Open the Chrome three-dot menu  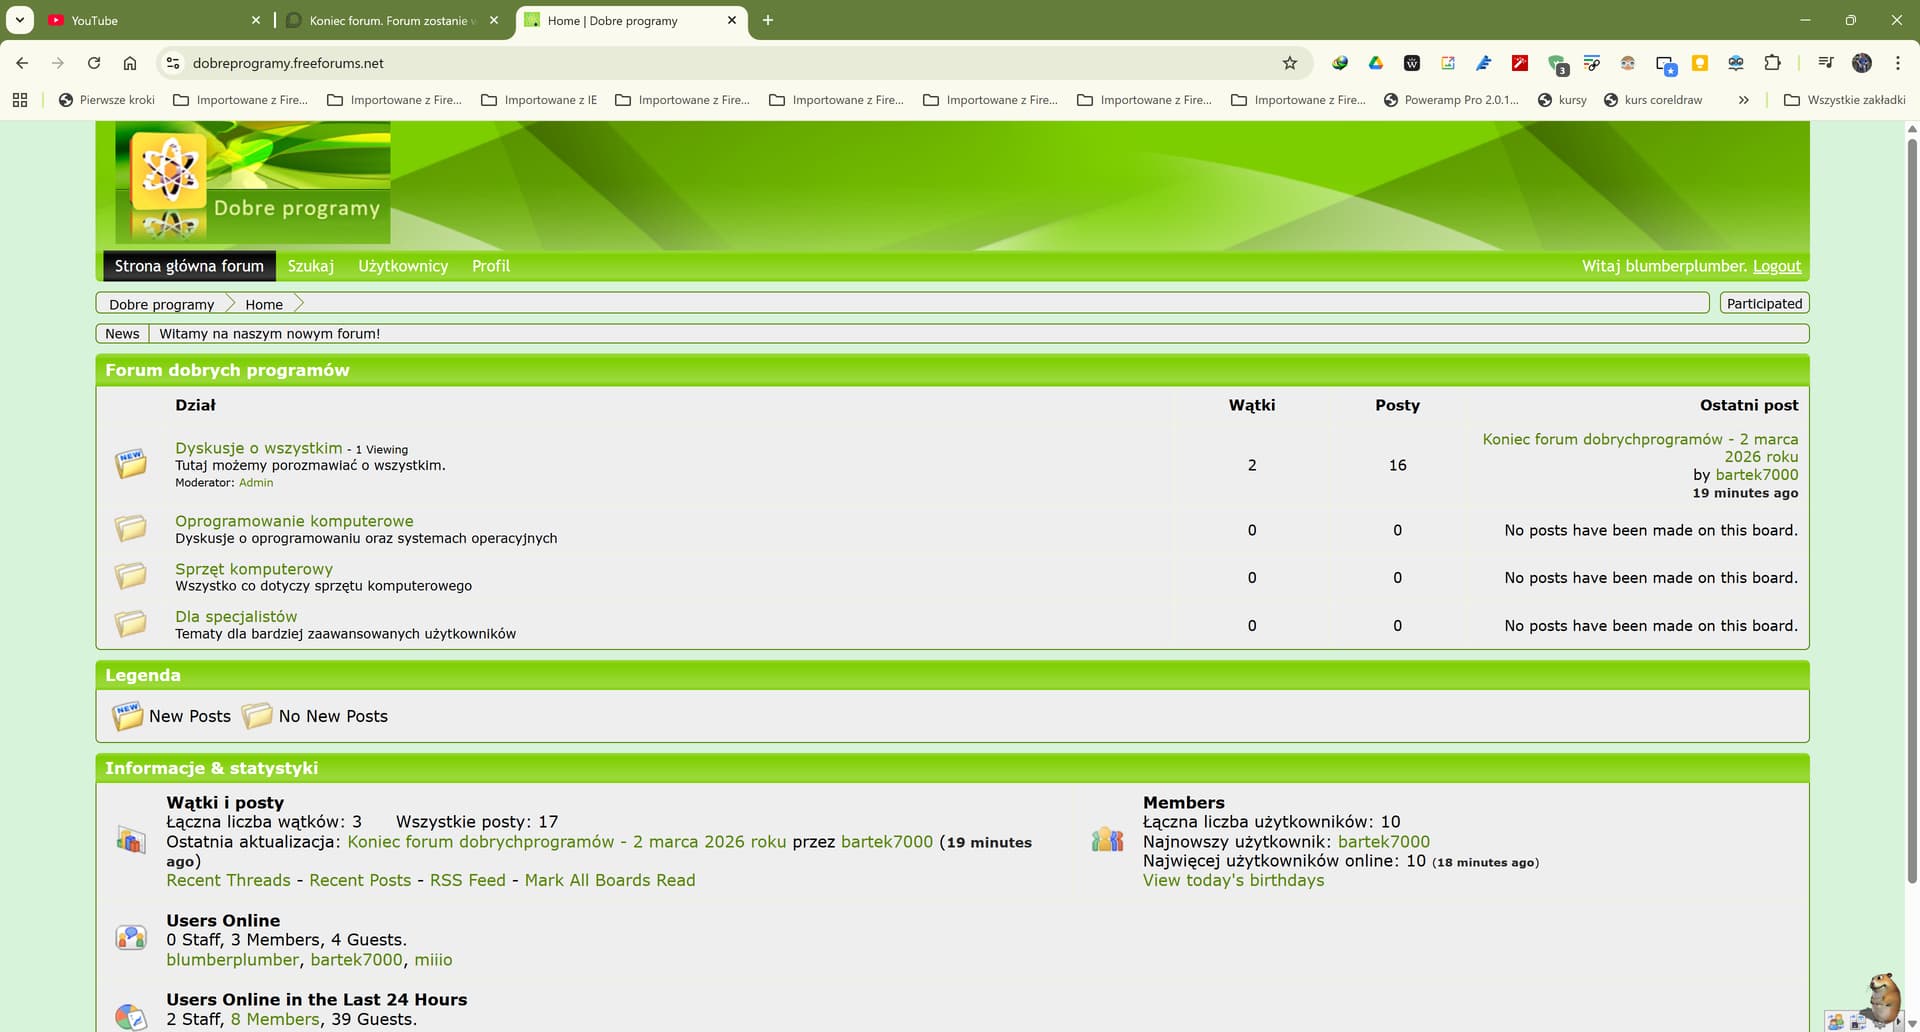coord(1897,63)
